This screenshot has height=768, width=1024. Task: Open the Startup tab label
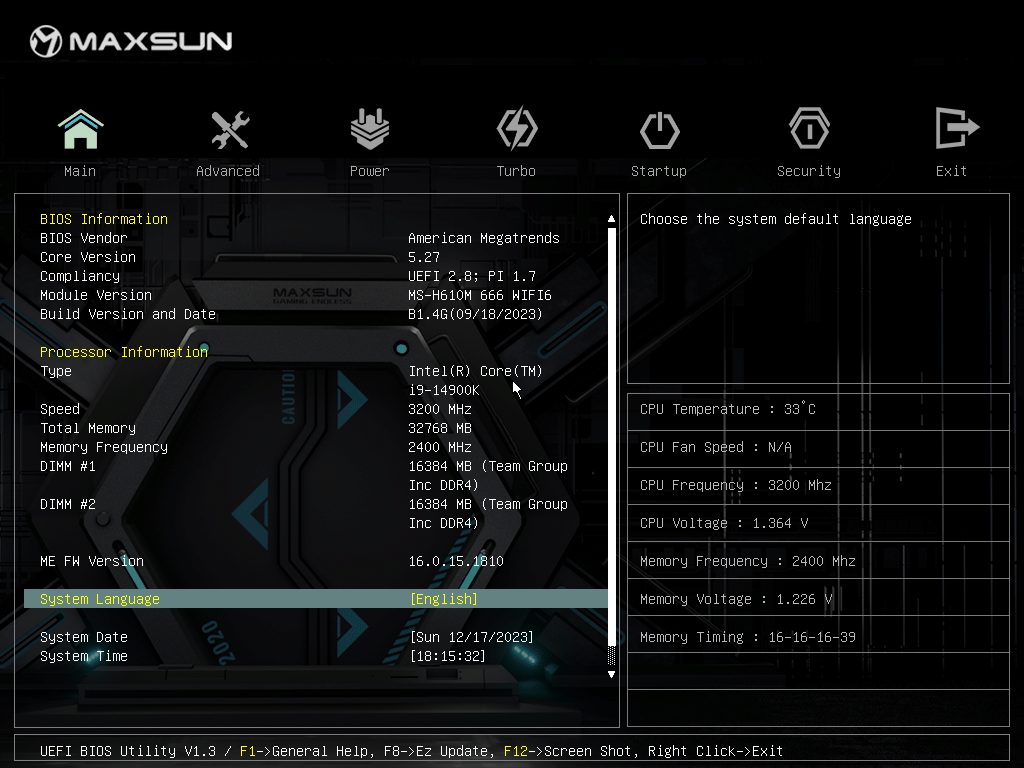(659, 171)
